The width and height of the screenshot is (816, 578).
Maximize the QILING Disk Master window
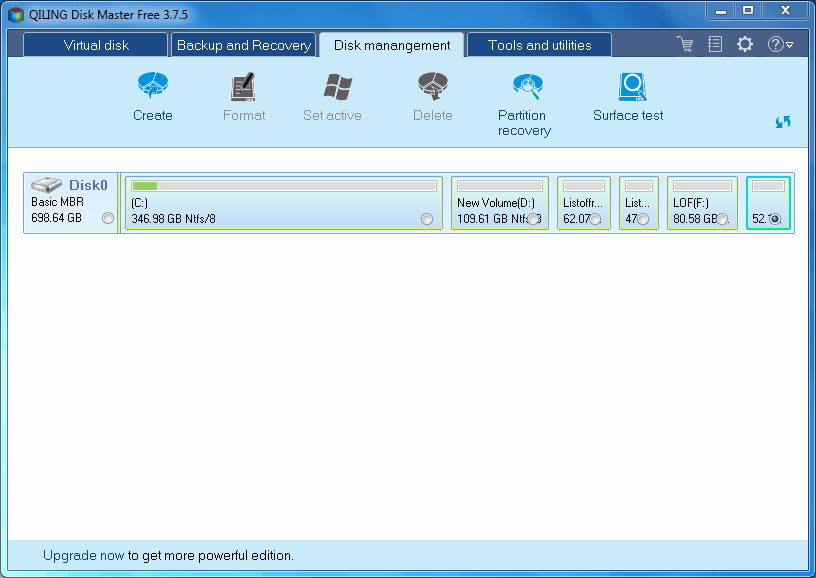point(748,11)
